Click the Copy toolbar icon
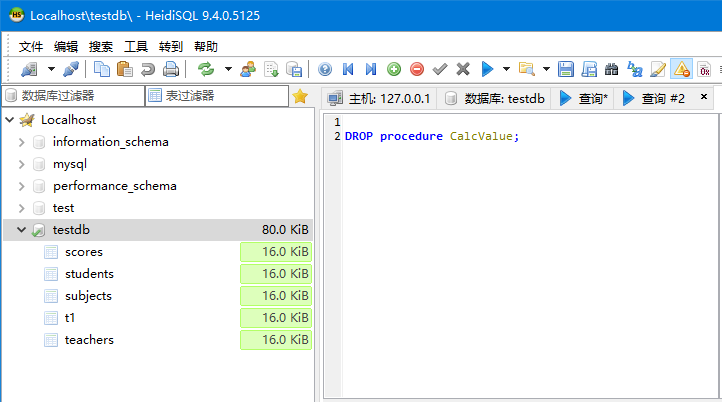Screen dimensions: 722x402 point(102,70)
